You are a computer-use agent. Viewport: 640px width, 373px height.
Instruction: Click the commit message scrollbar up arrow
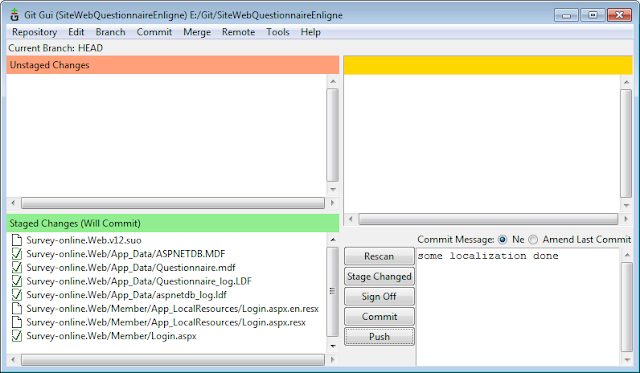pyautogui.click(x=627, y=255)
